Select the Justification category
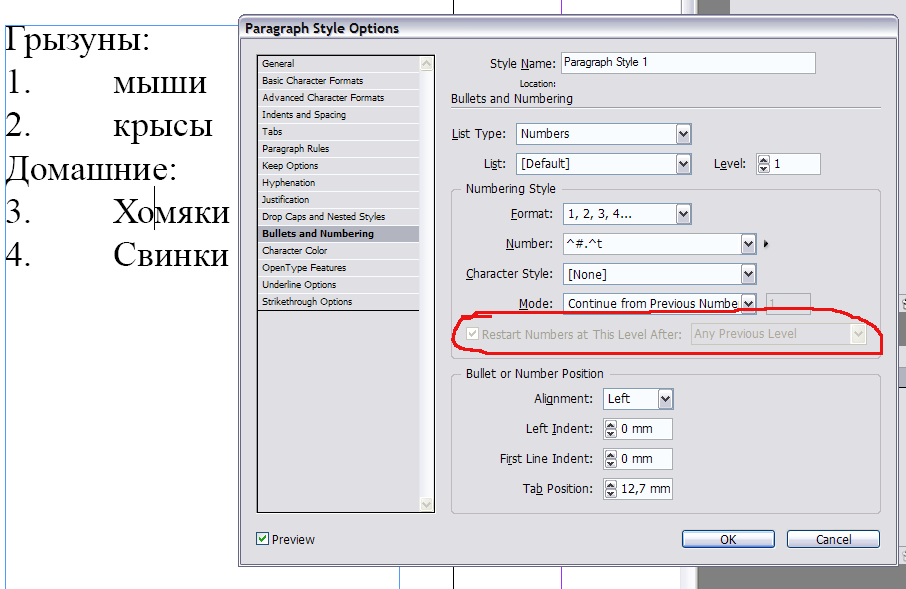The image size is (906, 589). tap(339, 199)
